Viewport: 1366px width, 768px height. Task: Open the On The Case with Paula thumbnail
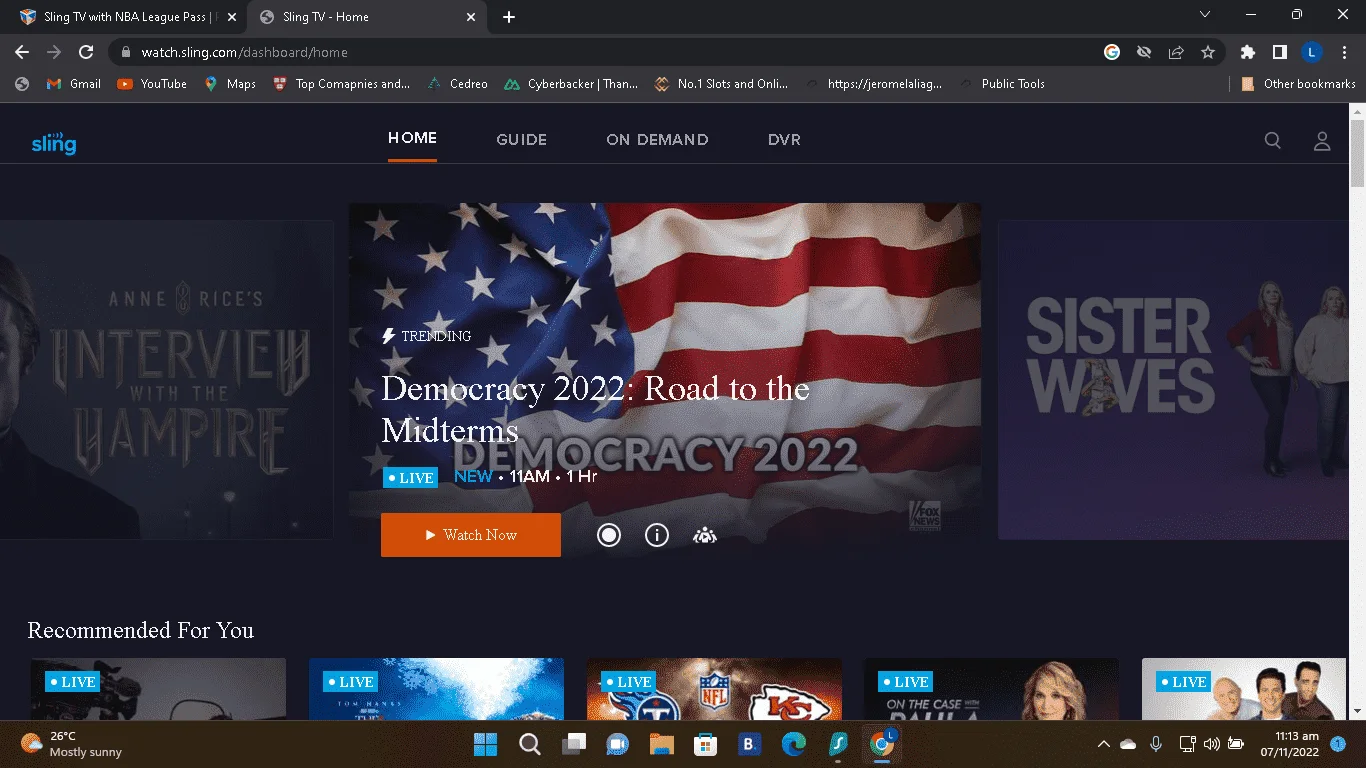[992, 689]
